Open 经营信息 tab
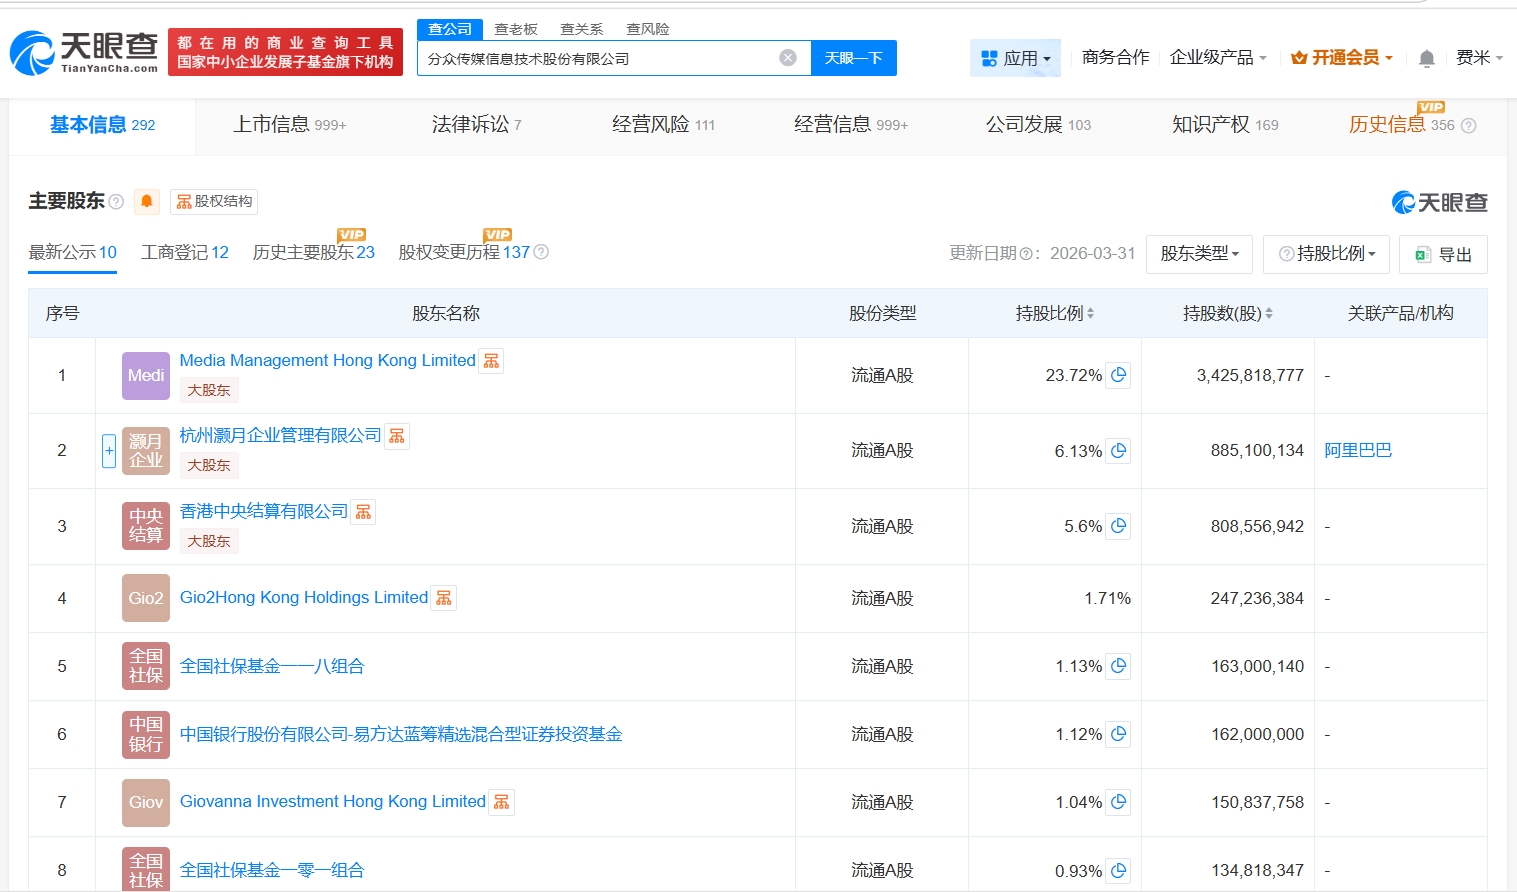 [x=851, y=125]
